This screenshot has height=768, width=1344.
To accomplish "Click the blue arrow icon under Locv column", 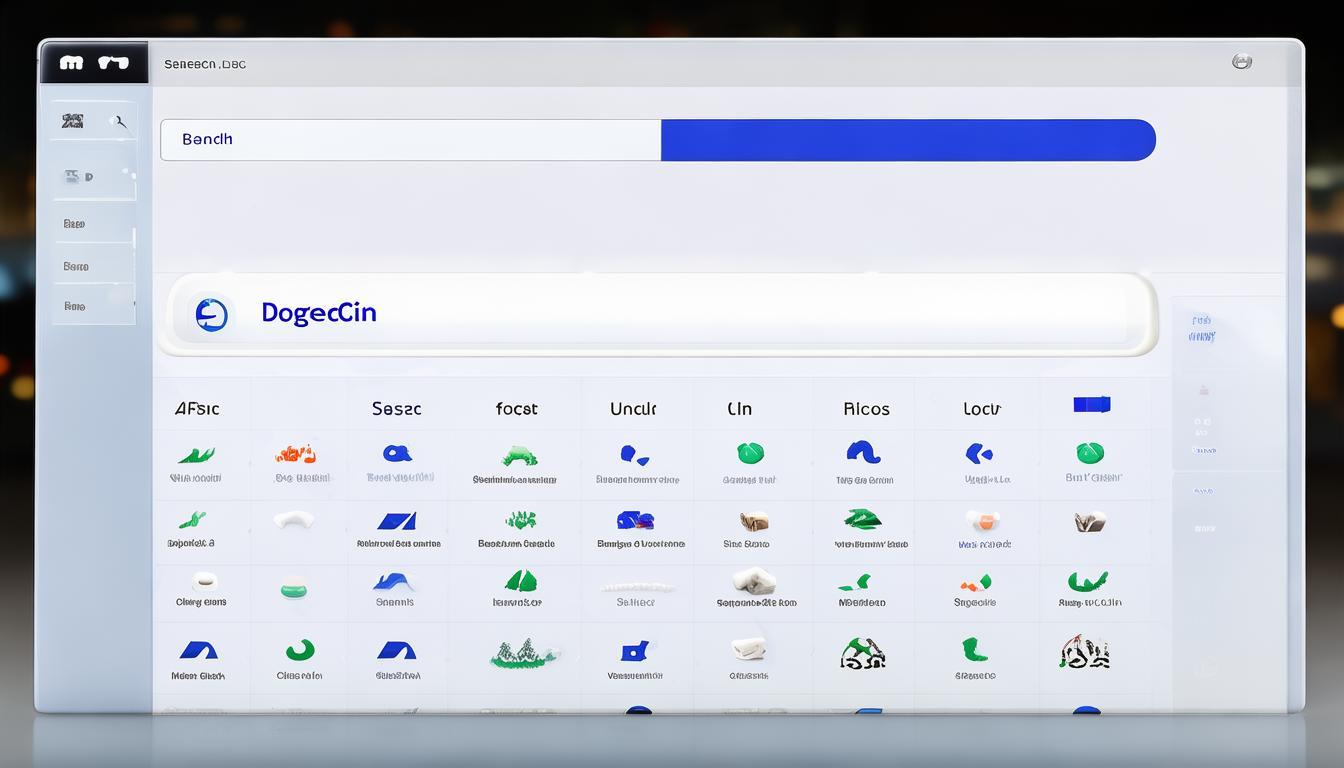I will (978, 454).
